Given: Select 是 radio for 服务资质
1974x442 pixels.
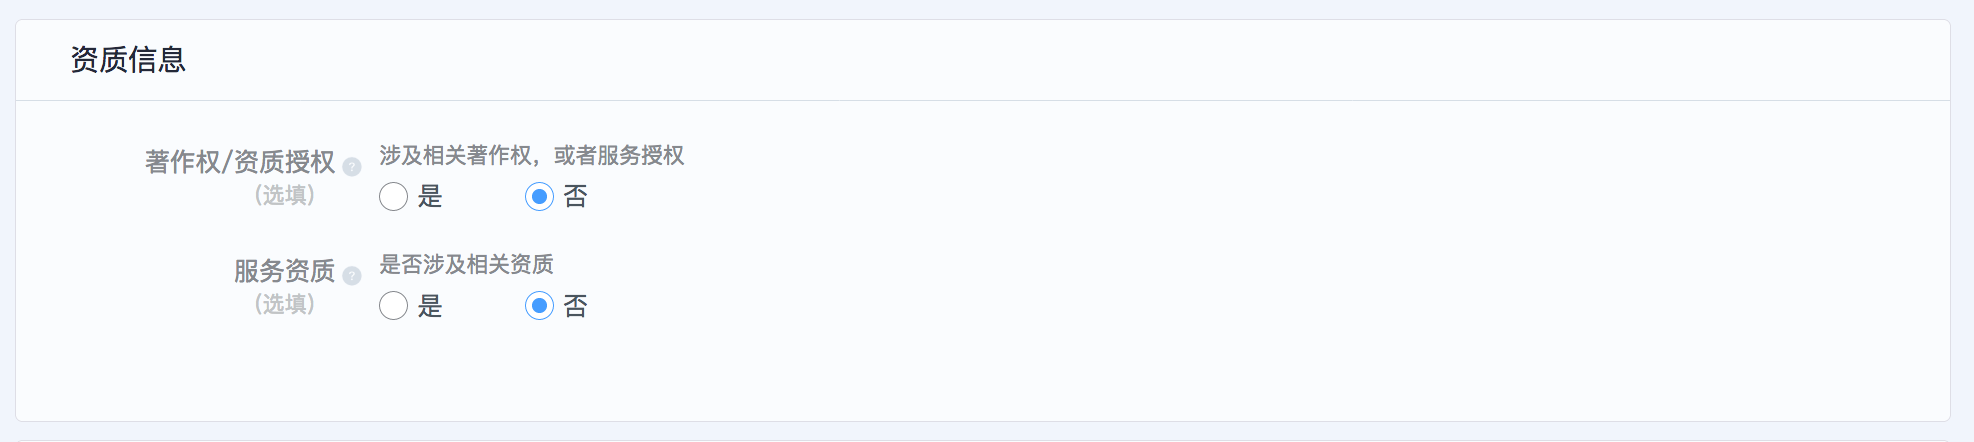Looking at the screenshot, I should click(393, 306).
